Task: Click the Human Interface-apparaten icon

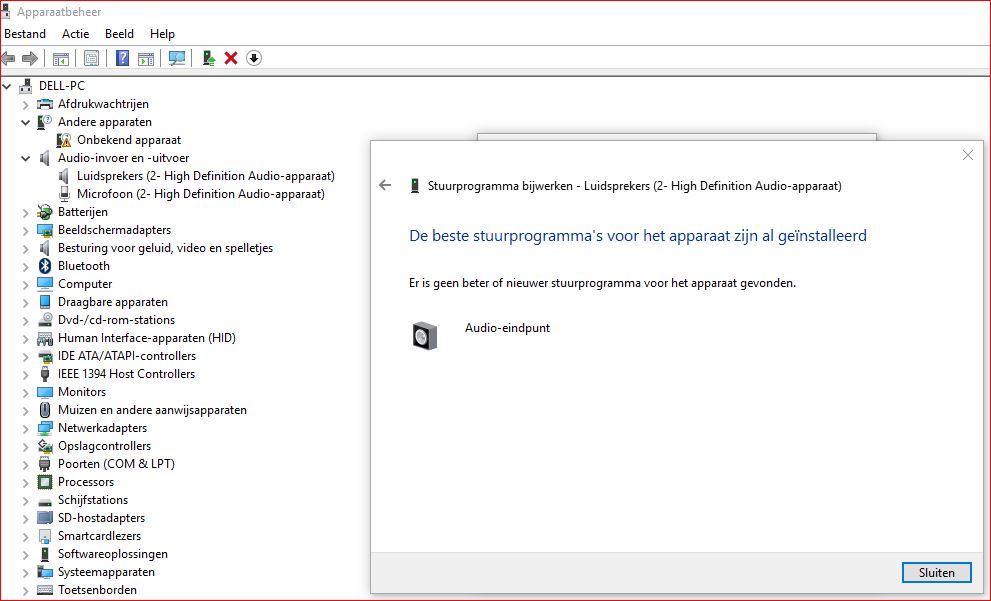Action: point(45,338)
